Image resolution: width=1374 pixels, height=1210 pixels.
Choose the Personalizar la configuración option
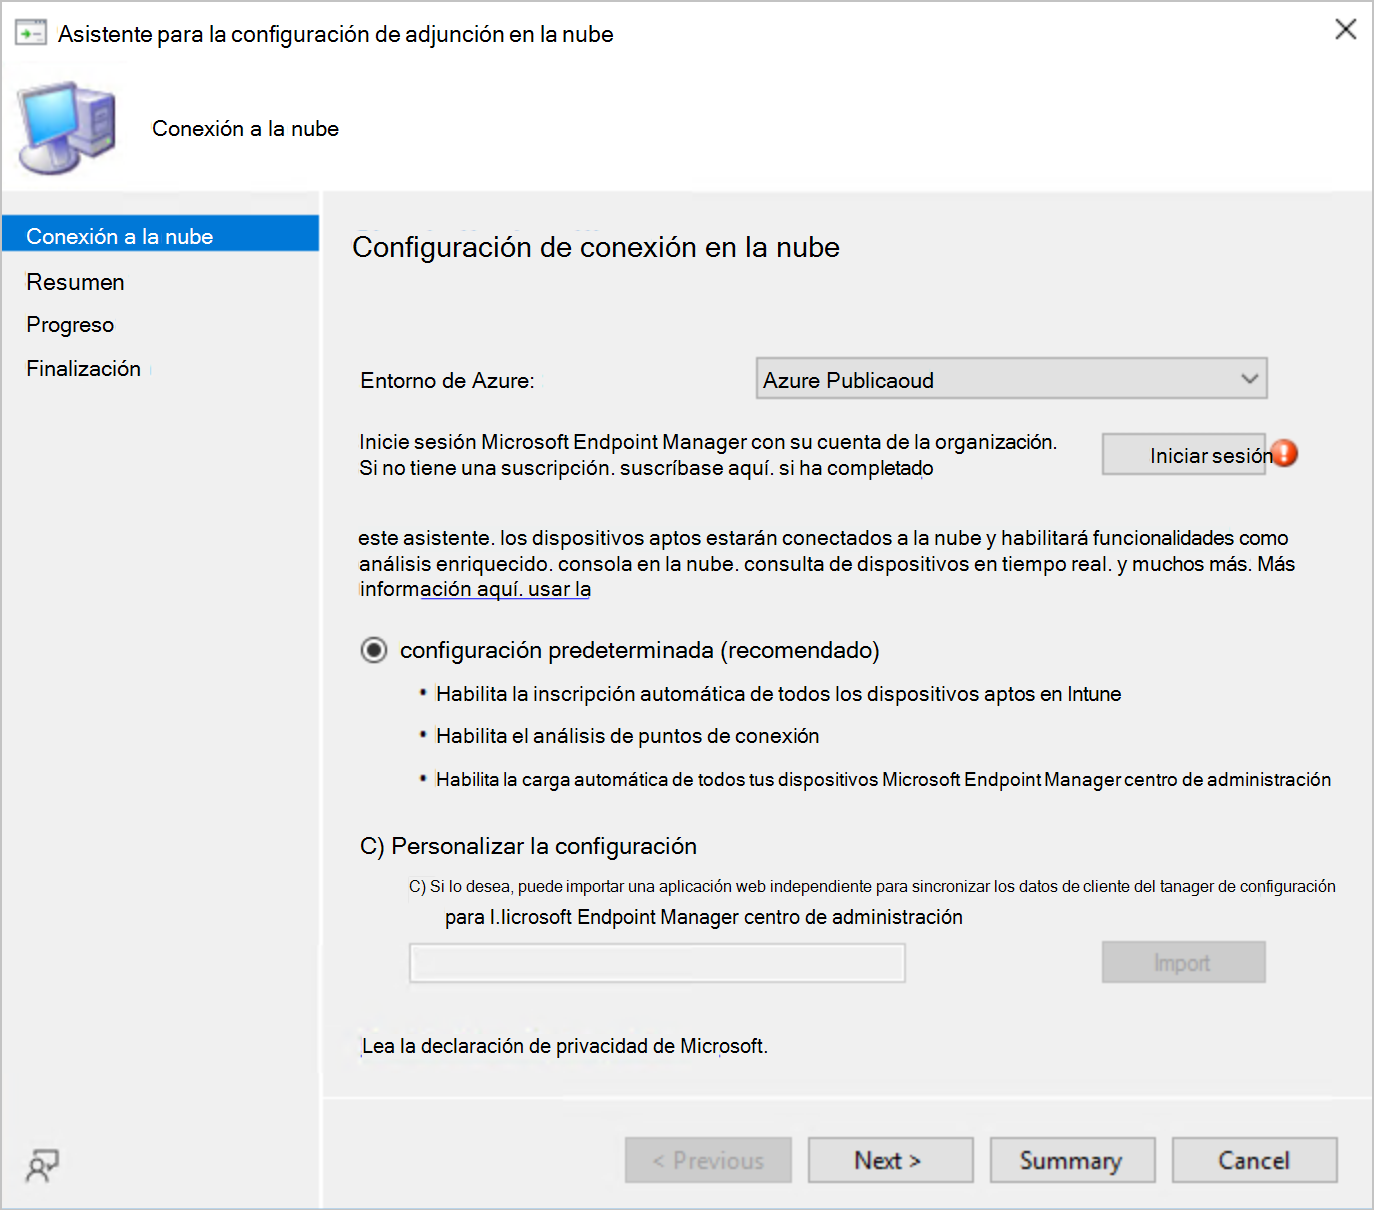point(371,845)
